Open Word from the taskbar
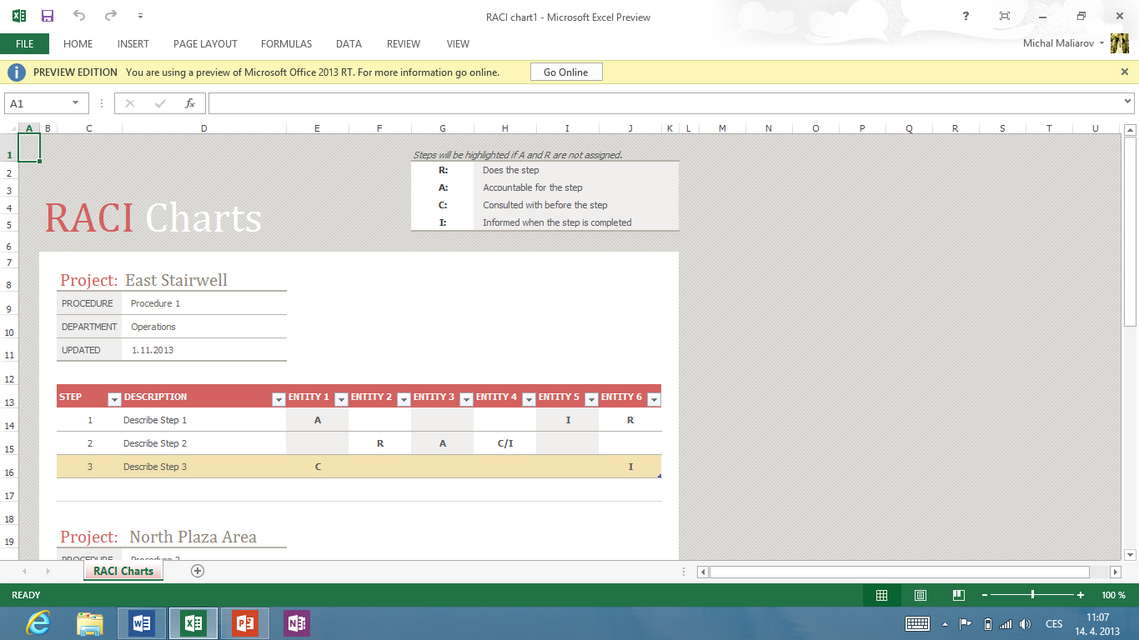 click(141, 623)
